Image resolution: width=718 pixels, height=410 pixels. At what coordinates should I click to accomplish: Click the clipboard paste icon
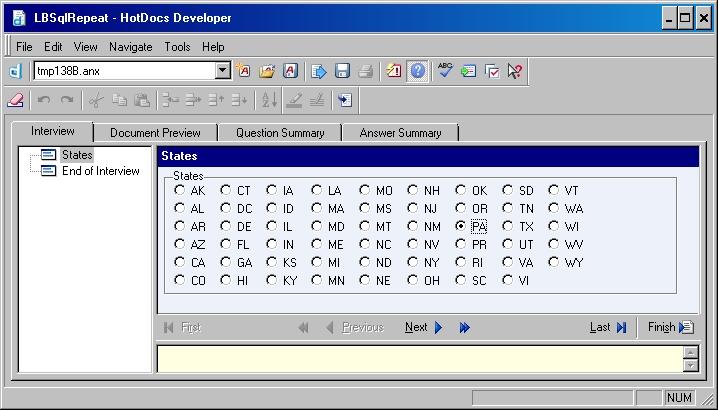[x=142, y=100]
